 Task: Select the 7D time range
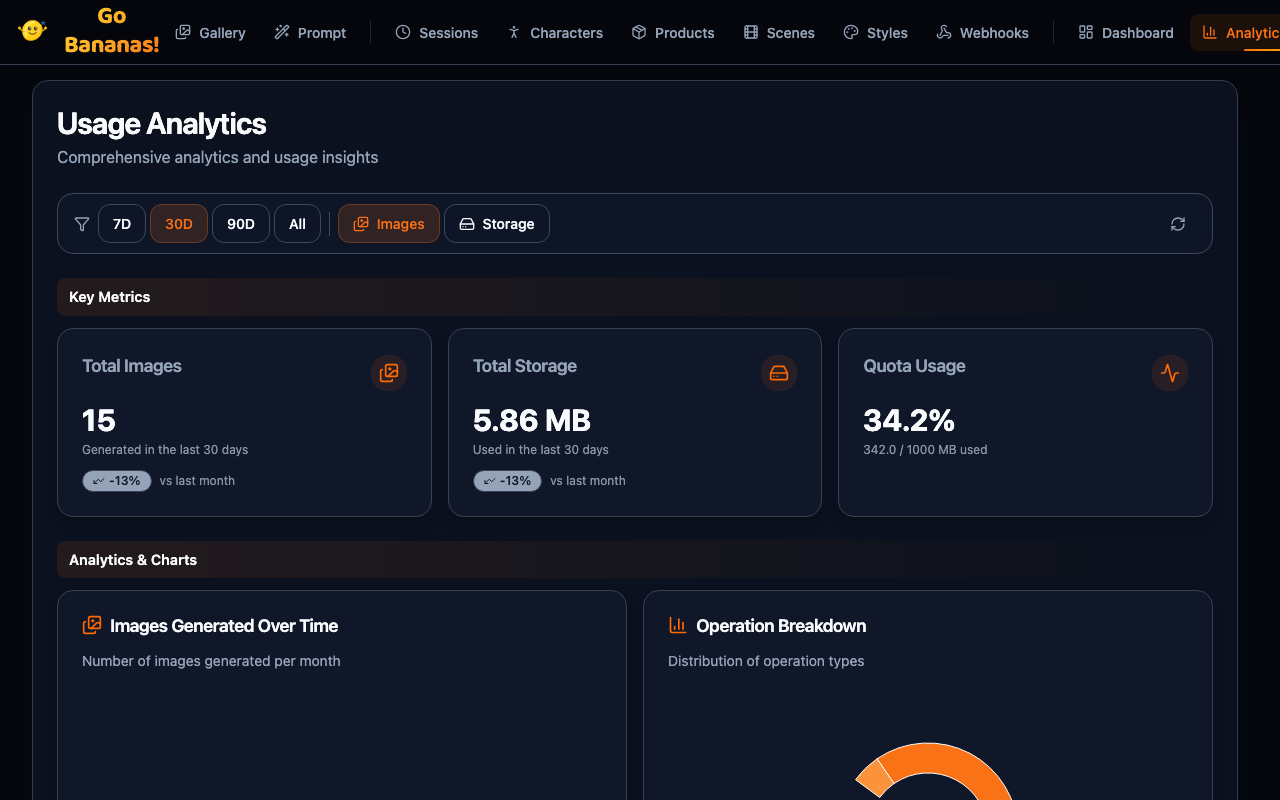point(122,224)
